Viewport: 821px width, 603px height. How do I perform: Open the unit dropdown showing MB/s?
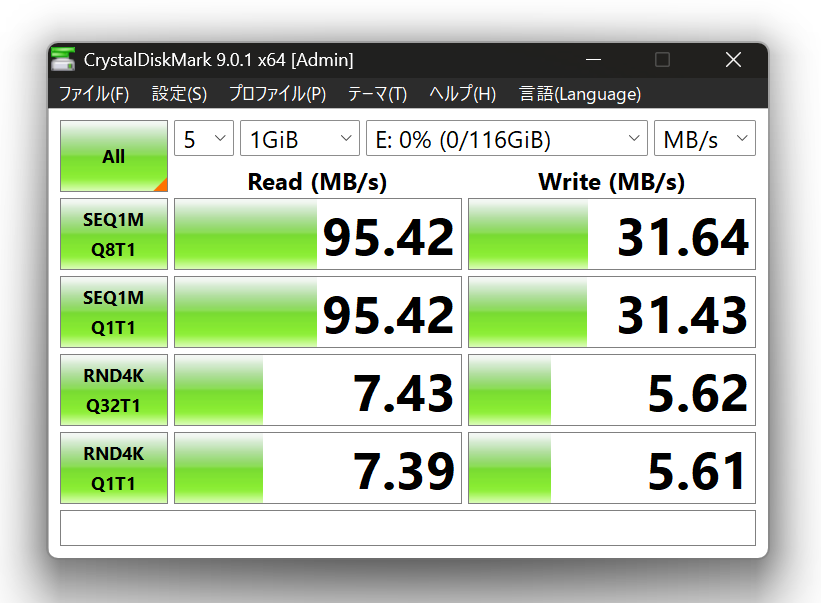(705, 138)
